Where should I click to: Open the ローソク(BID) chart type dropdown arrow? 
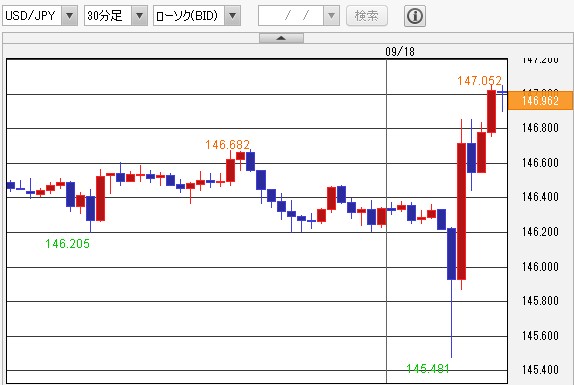[232, 16]
